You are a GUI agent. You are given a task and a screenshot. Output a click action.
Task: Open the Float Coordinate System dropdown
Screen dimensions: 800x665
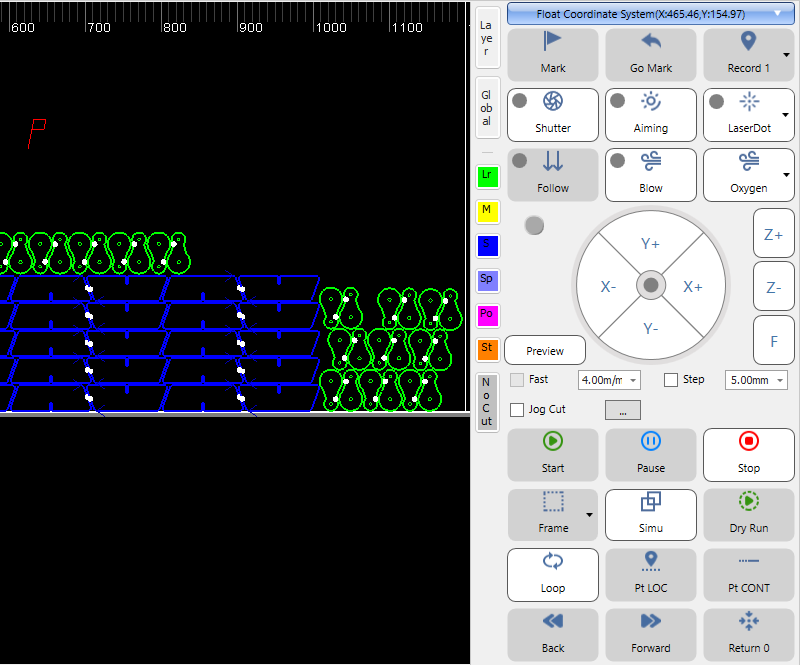click(x=650, y=14)
